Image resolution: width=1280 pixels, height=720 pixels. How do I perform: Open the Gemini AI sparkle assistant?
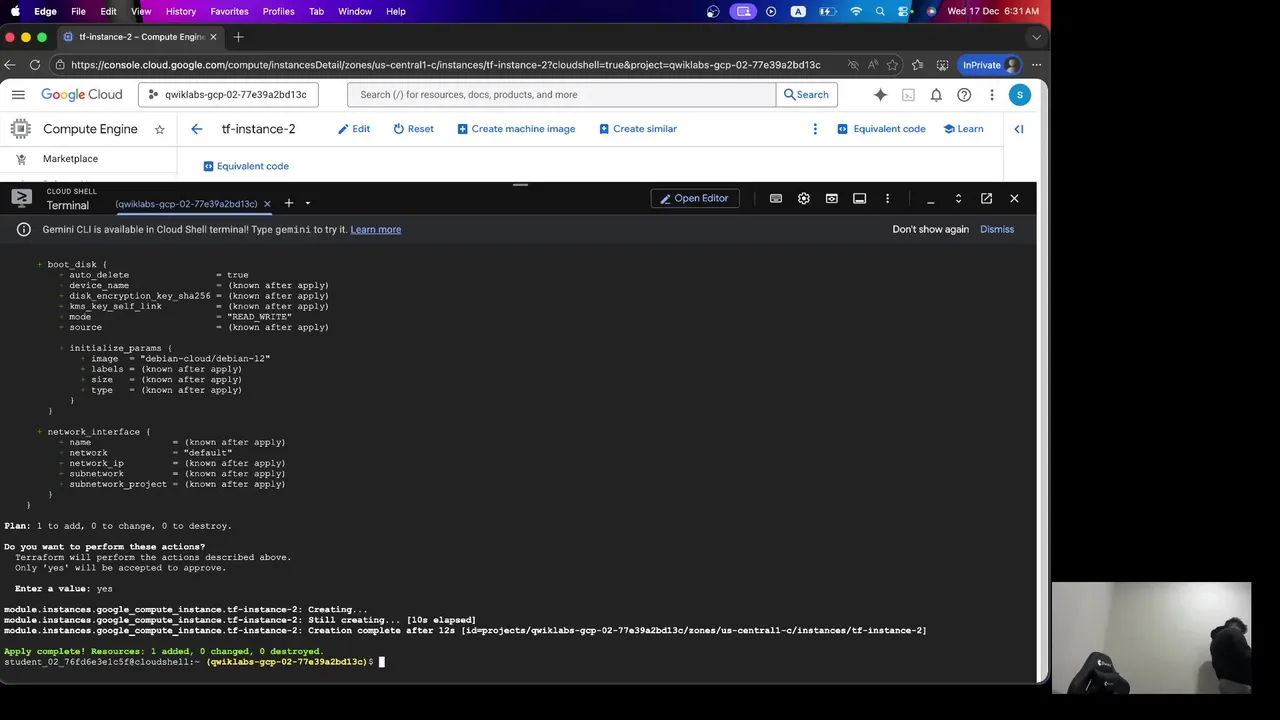pyautogui.click(x=880, y=95)
